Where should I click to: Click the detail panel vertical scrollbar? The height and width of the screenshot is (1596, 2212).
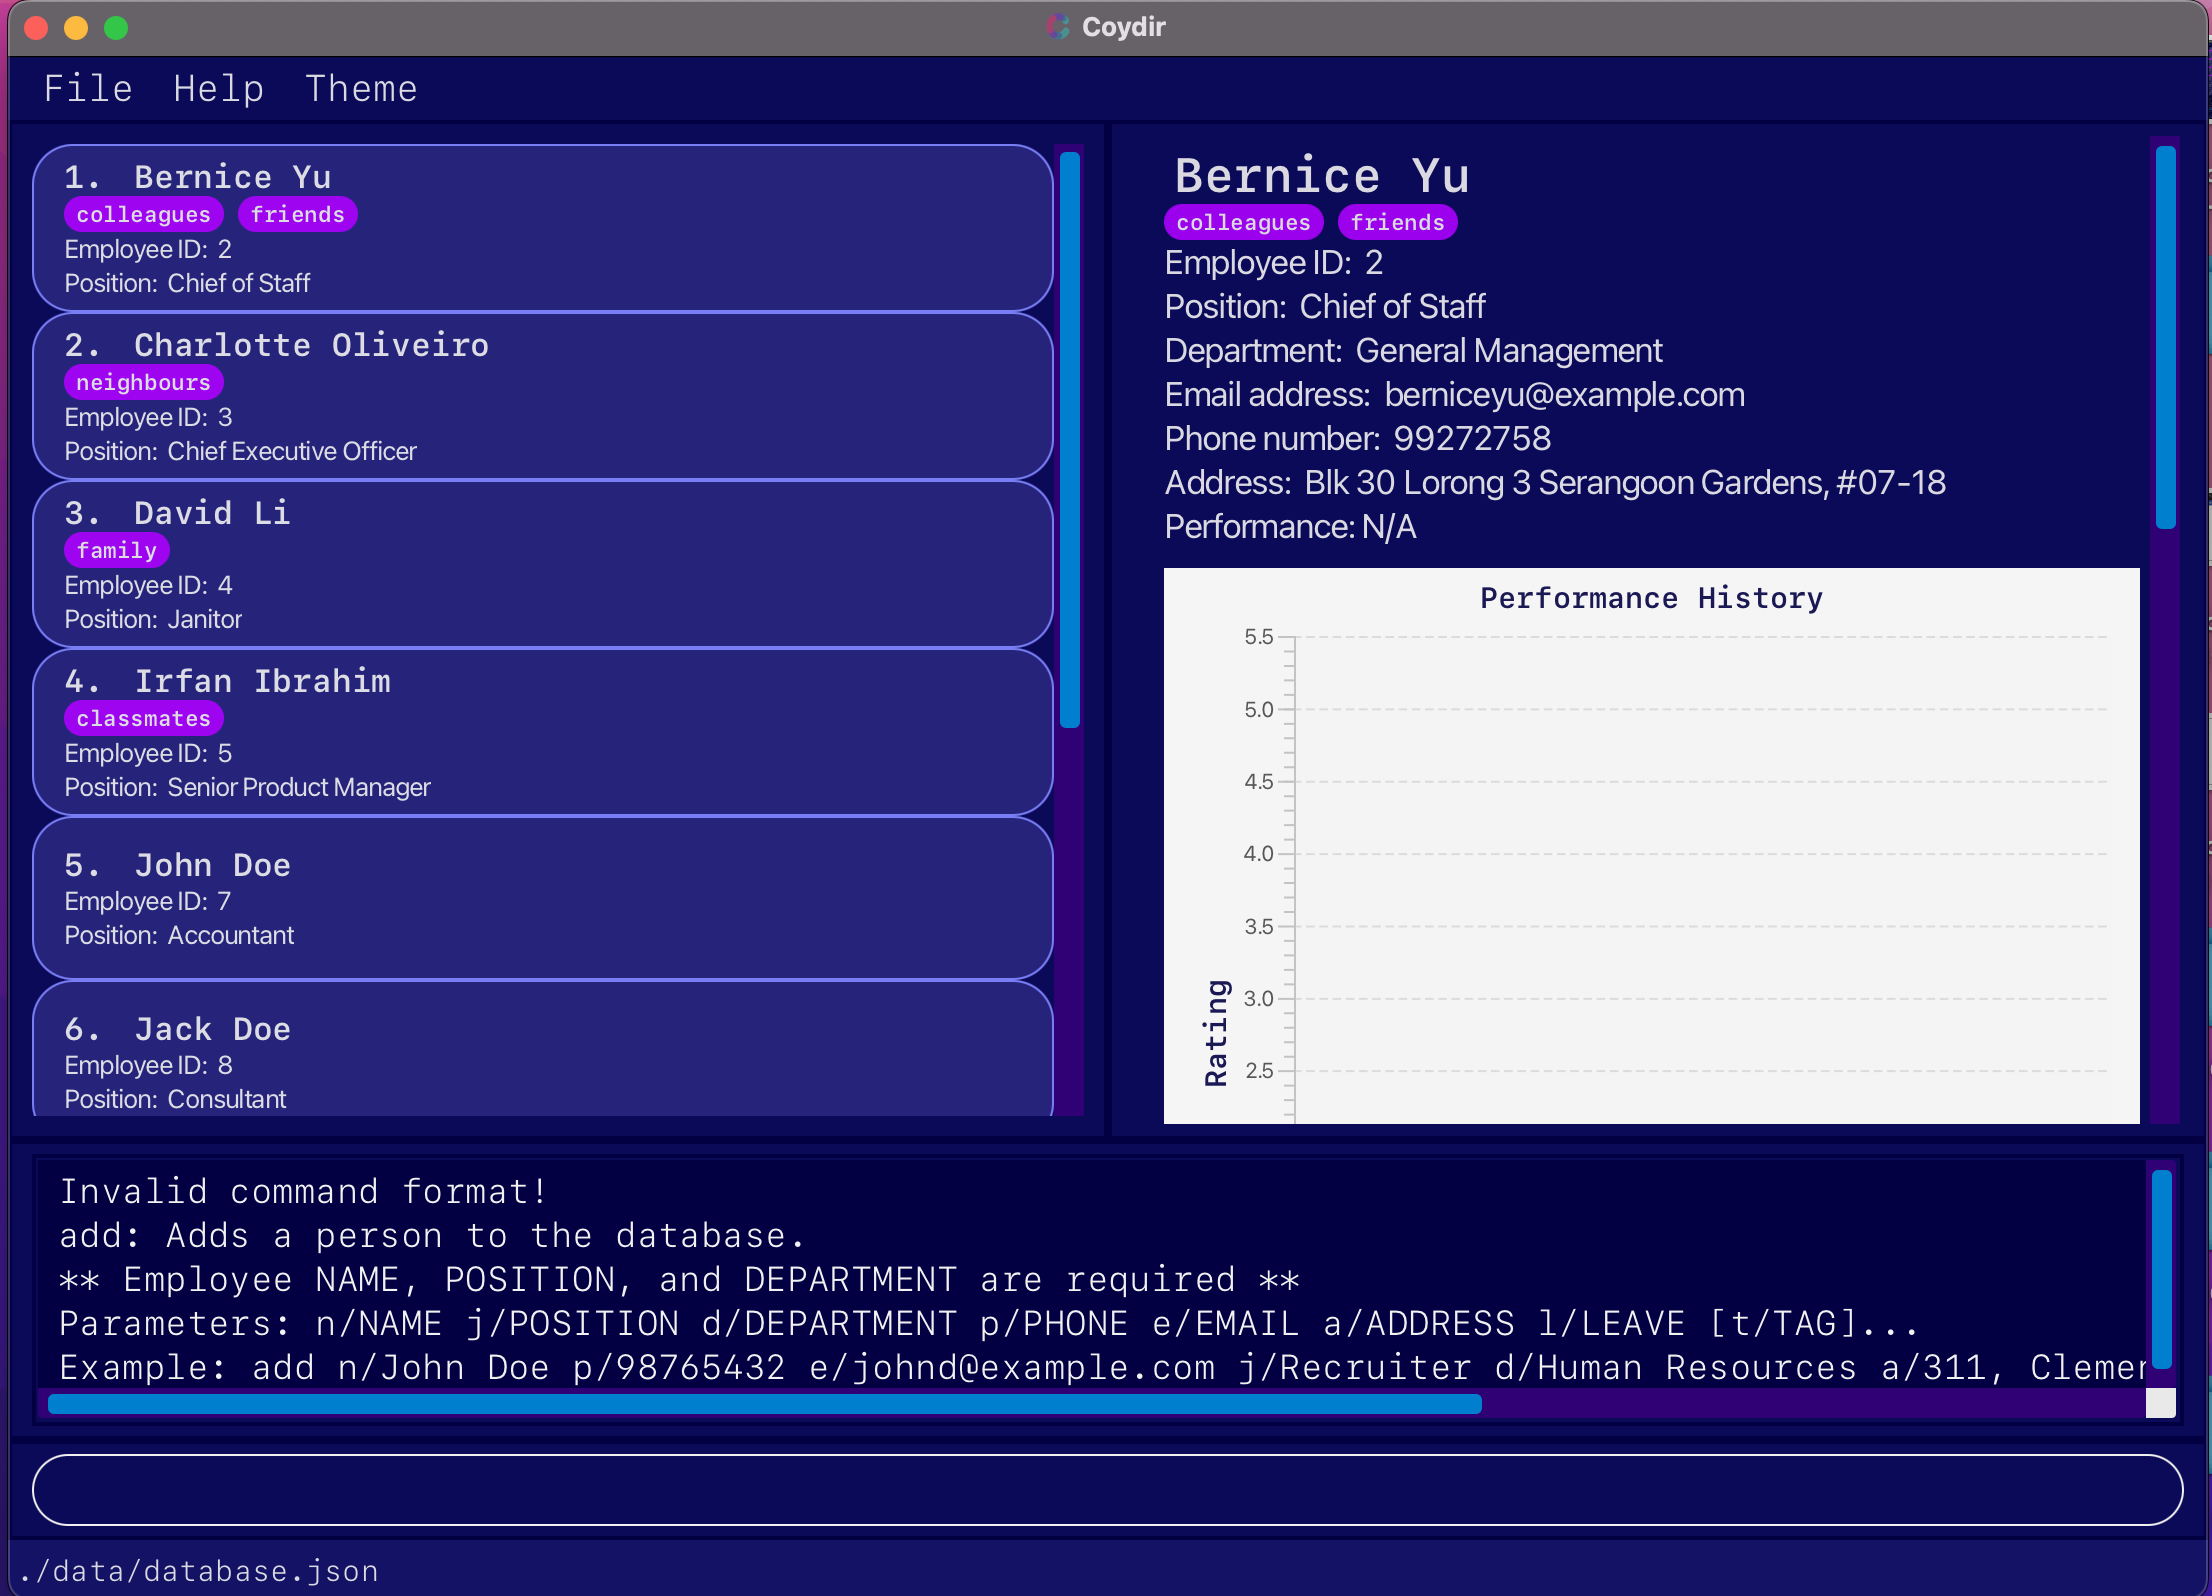[2165, 338]
